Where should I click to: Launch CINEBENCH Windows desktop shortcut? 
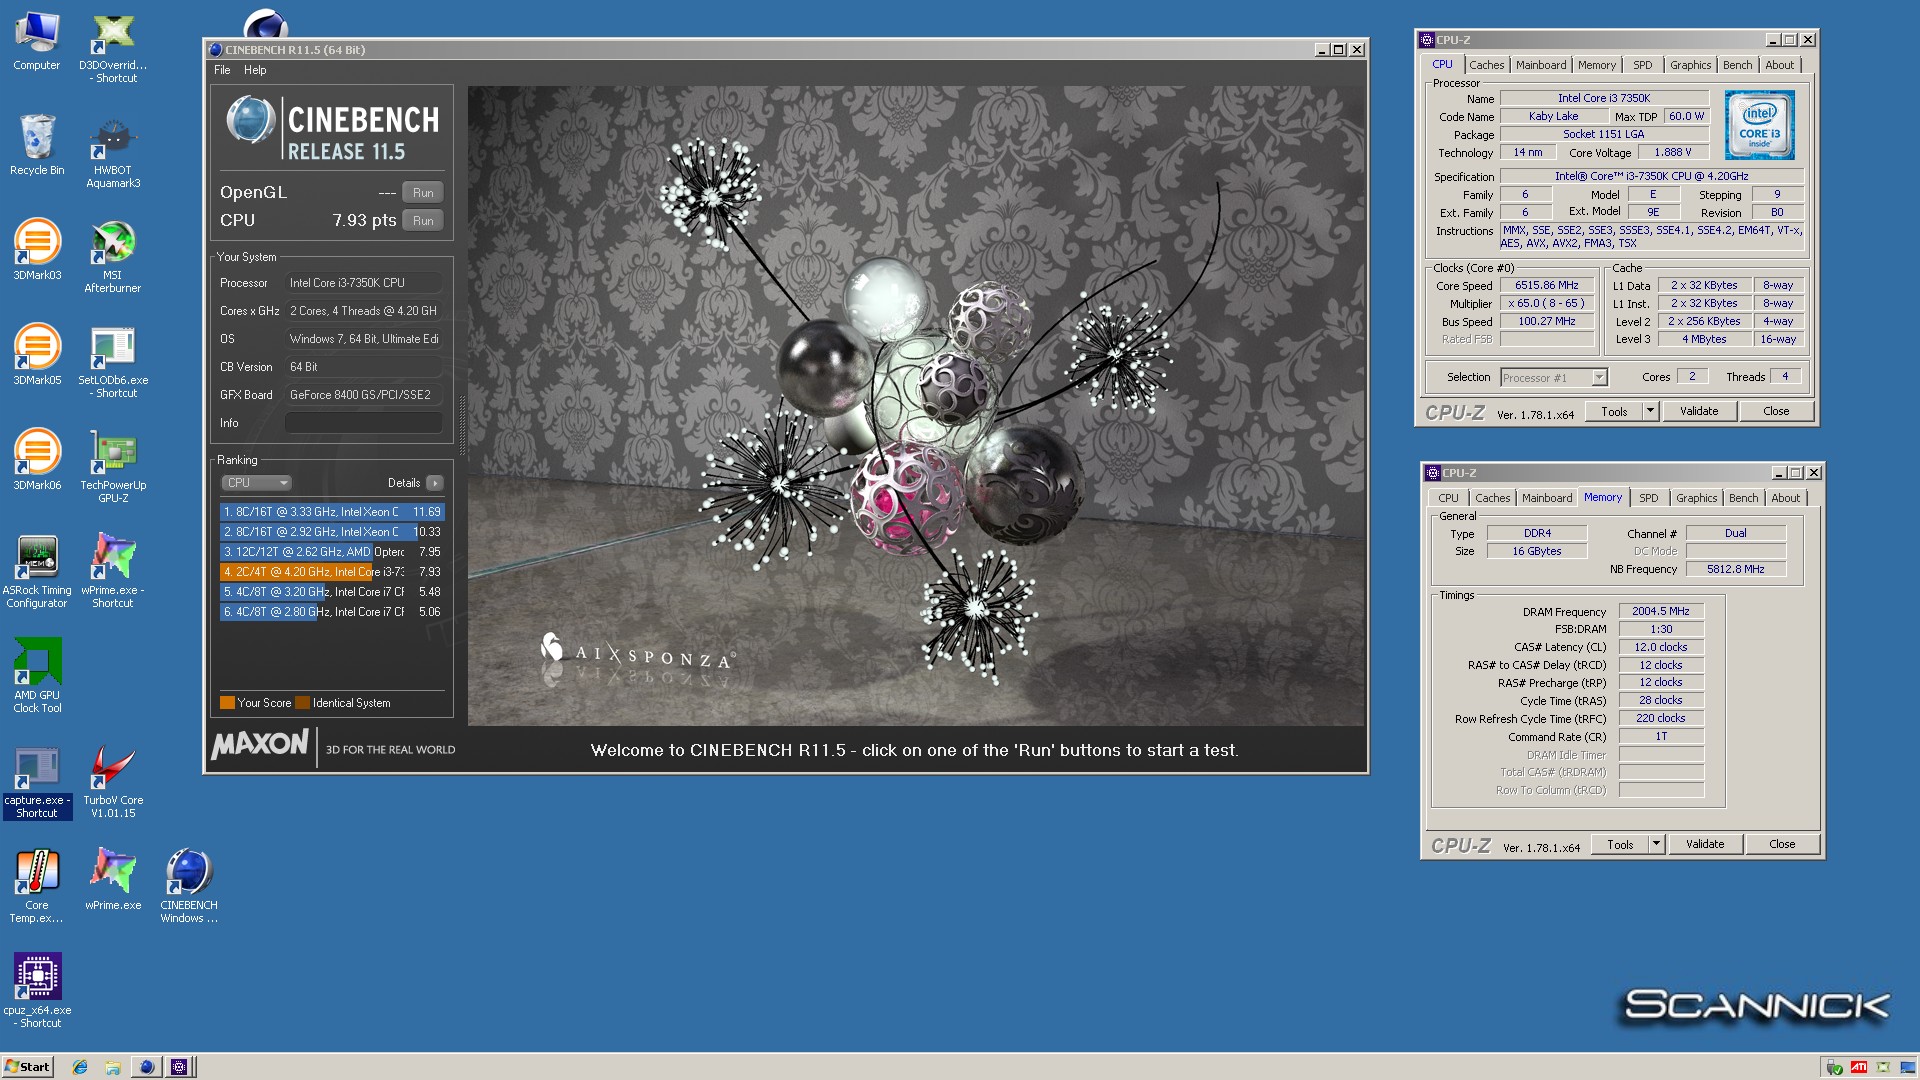pyautogui.click(x=189, y=887)
